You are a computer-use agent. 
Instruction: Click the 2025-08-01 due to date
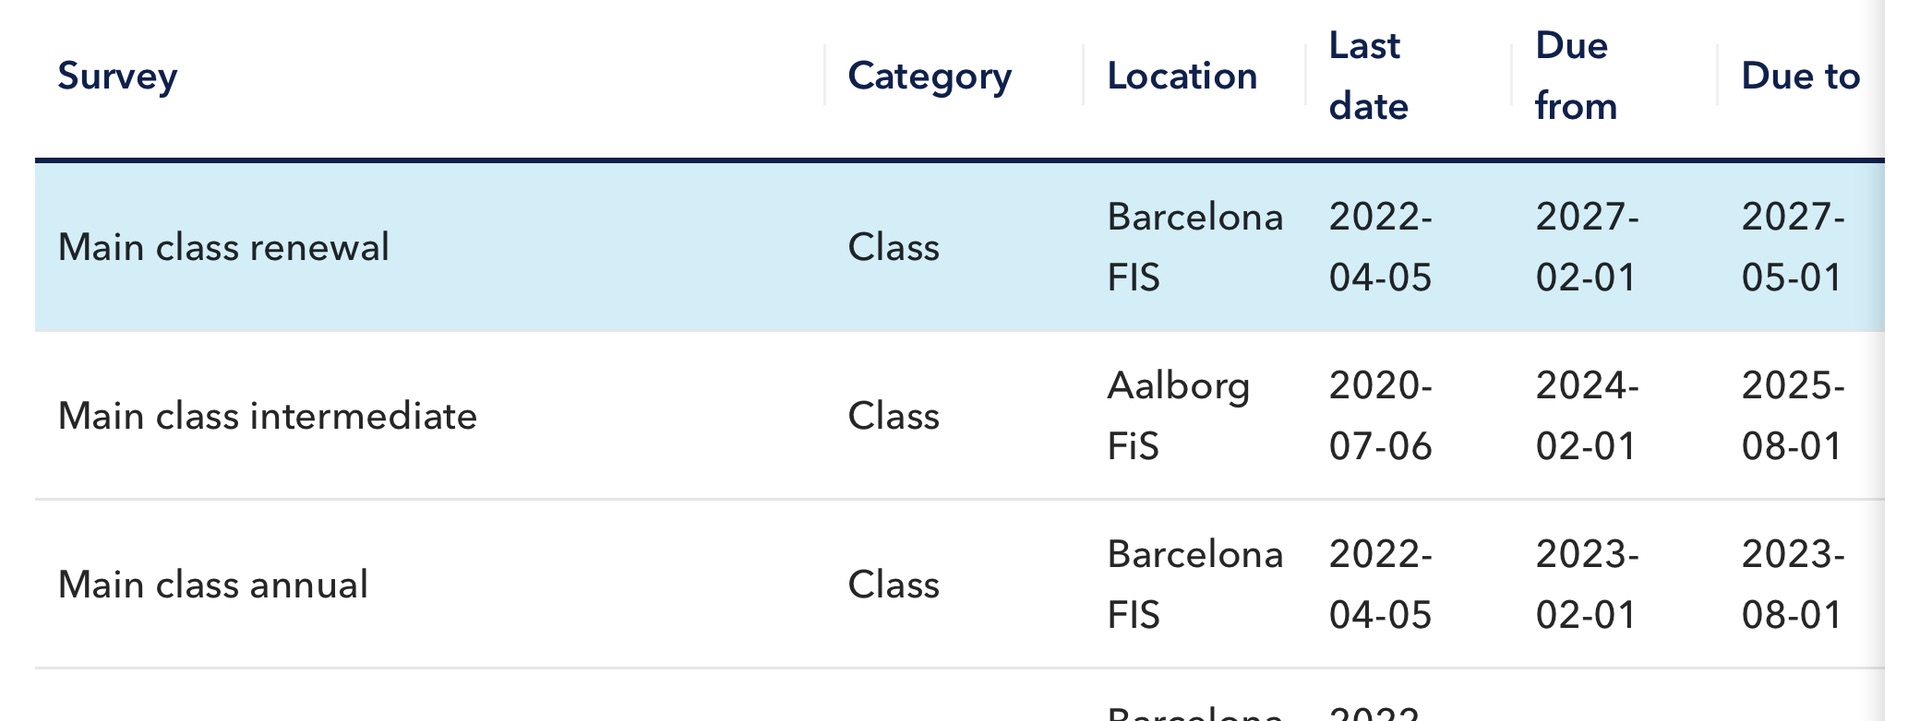(1792, 416)
